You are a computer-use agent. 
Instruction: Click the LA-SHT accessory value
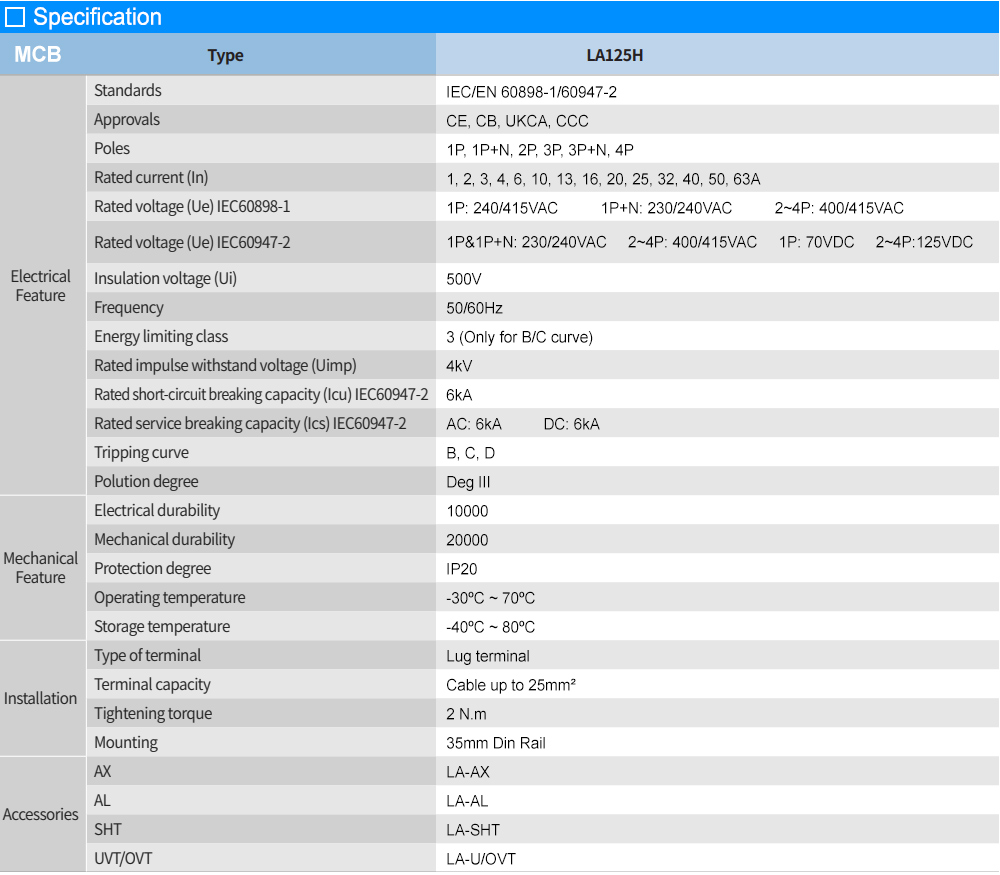pos(473,830)
